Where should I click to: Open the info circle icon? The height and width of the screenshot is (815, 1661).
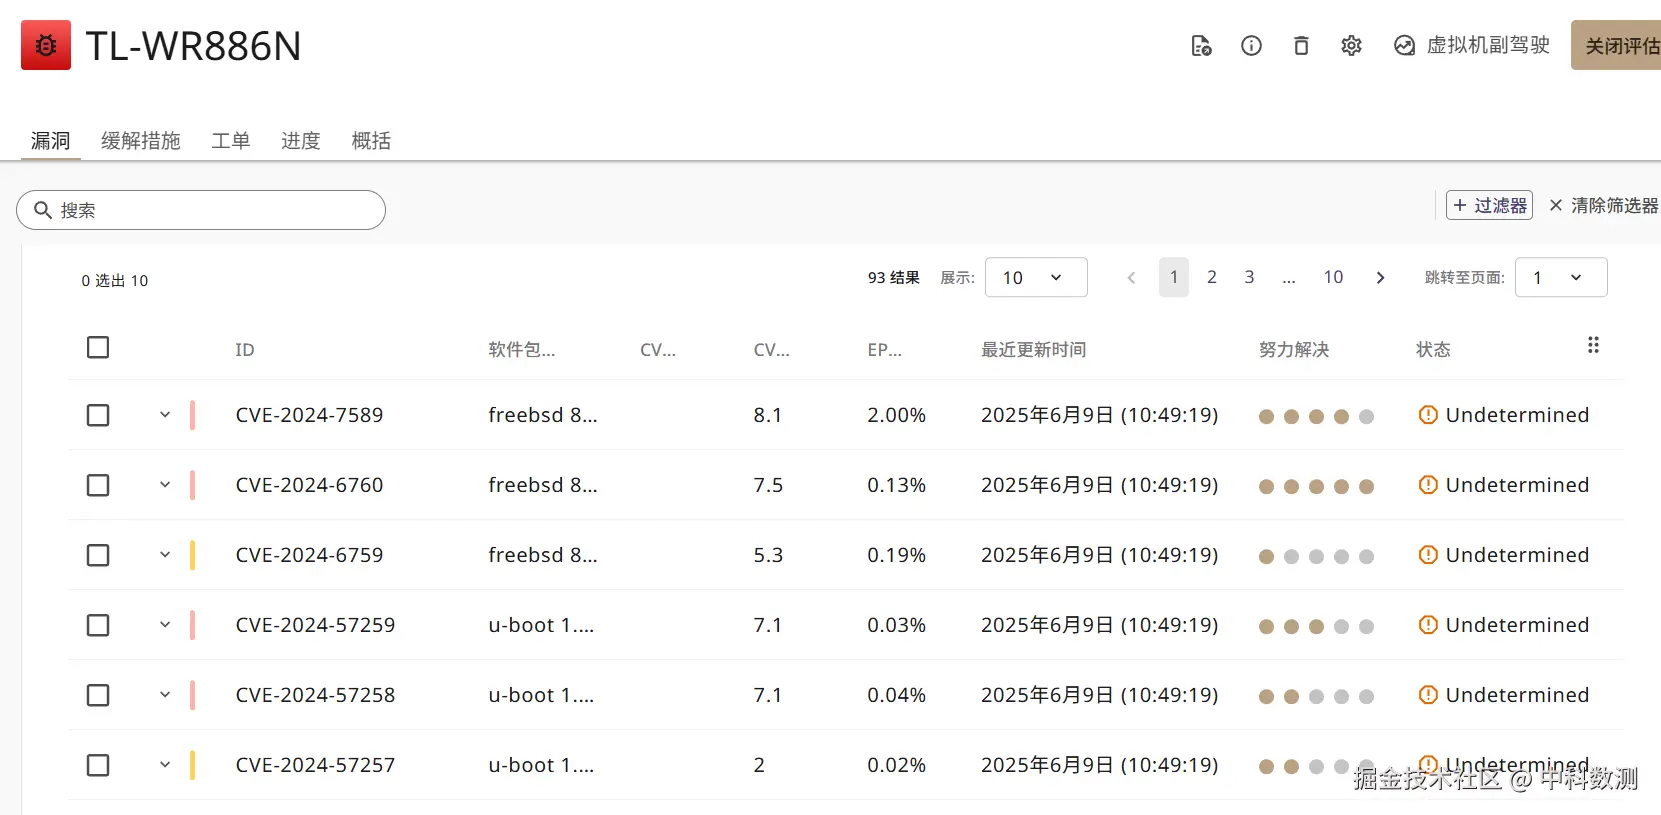[x=1251, y=45]
